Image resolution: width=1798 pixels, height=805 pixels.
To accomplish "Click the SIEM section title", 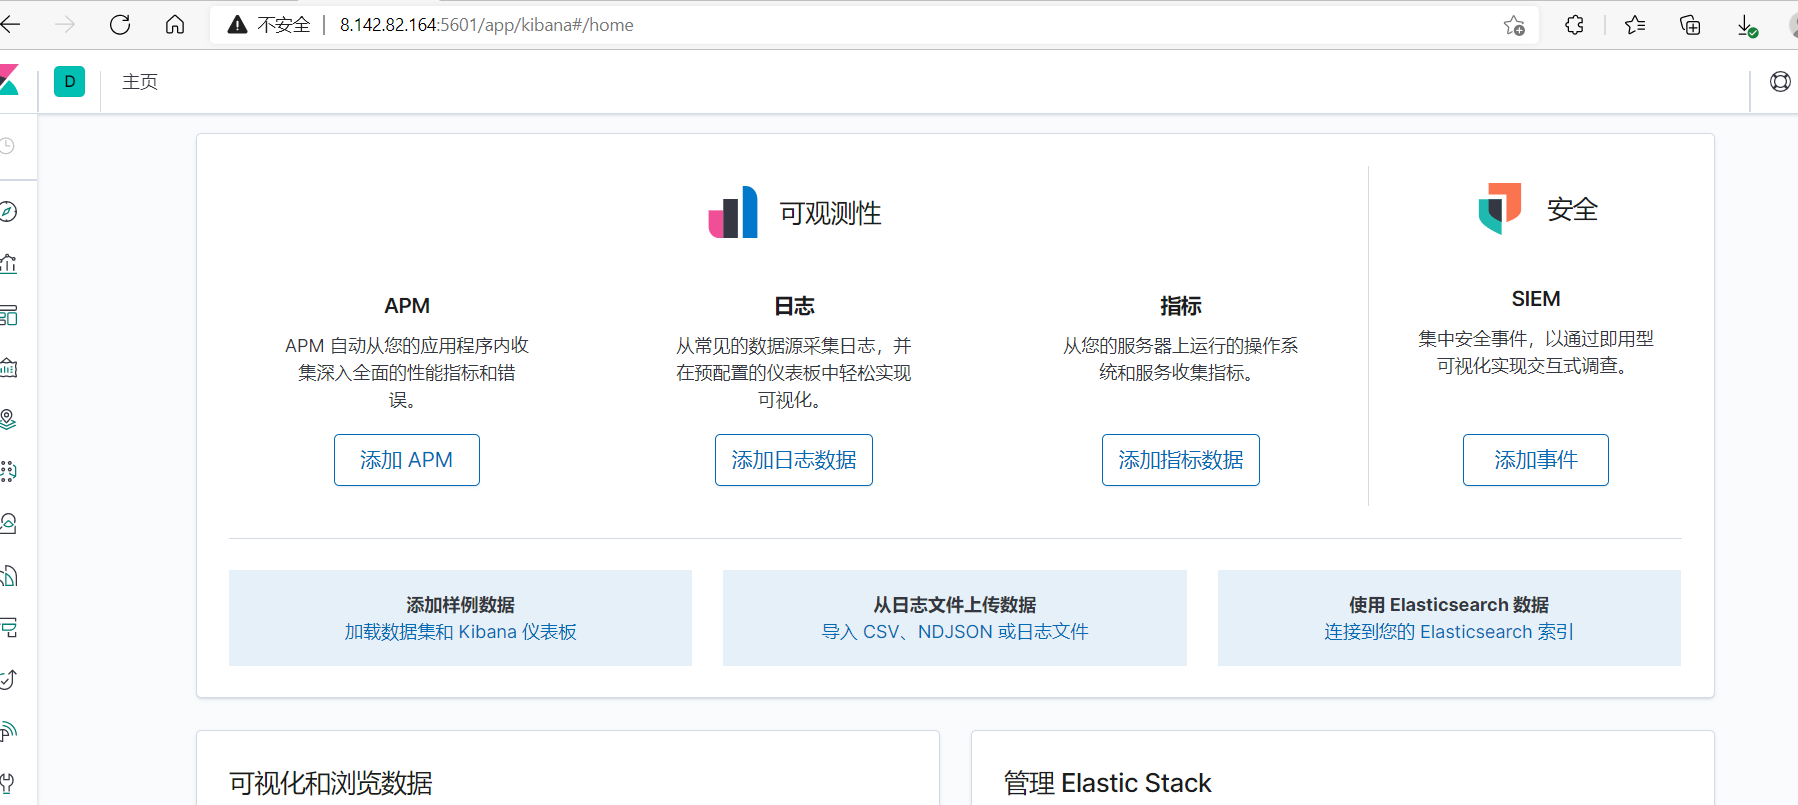I will point(1536,299).
